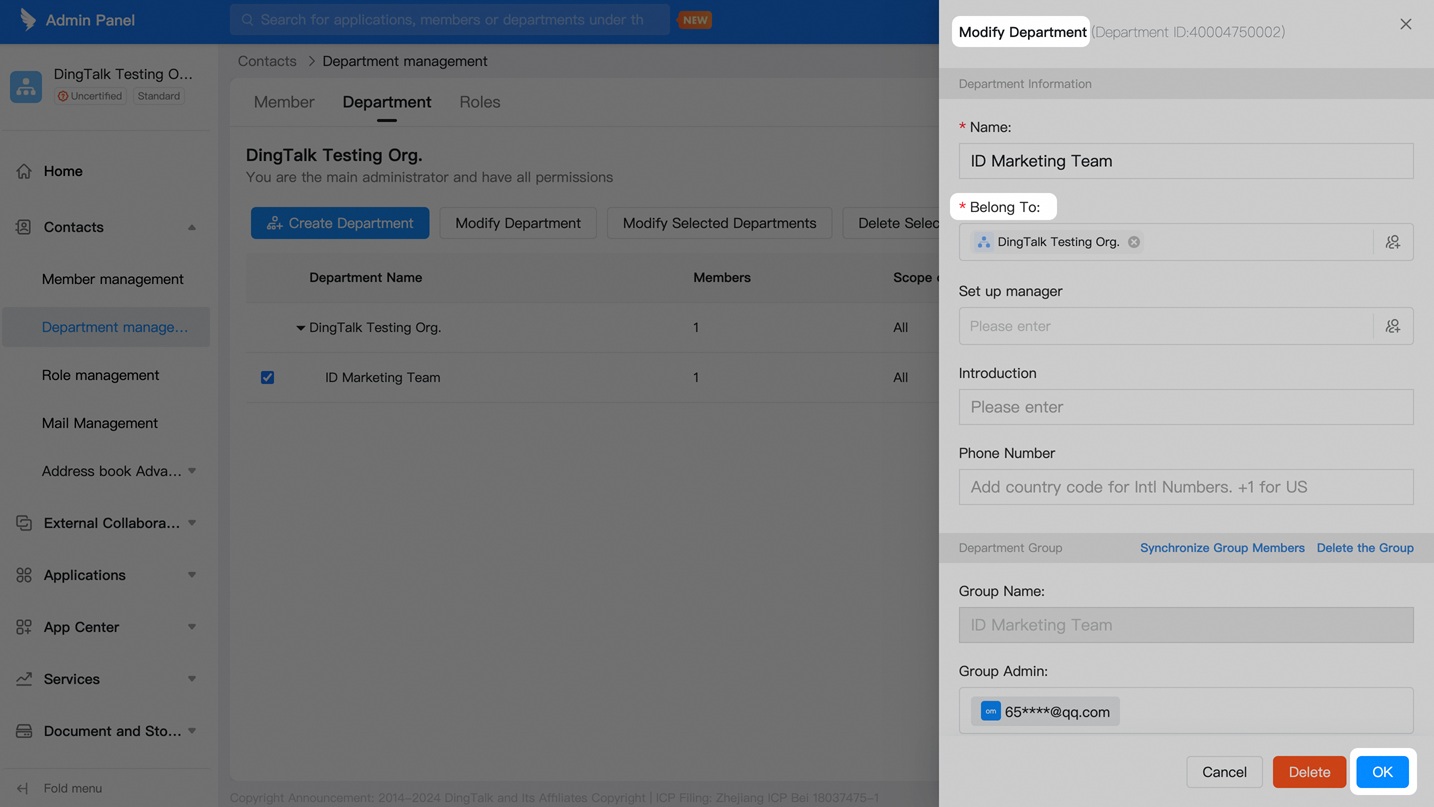This screenshot has width=1434, height=807.
Task: Click the Document and Storage icon
Action: coord(24,731)
